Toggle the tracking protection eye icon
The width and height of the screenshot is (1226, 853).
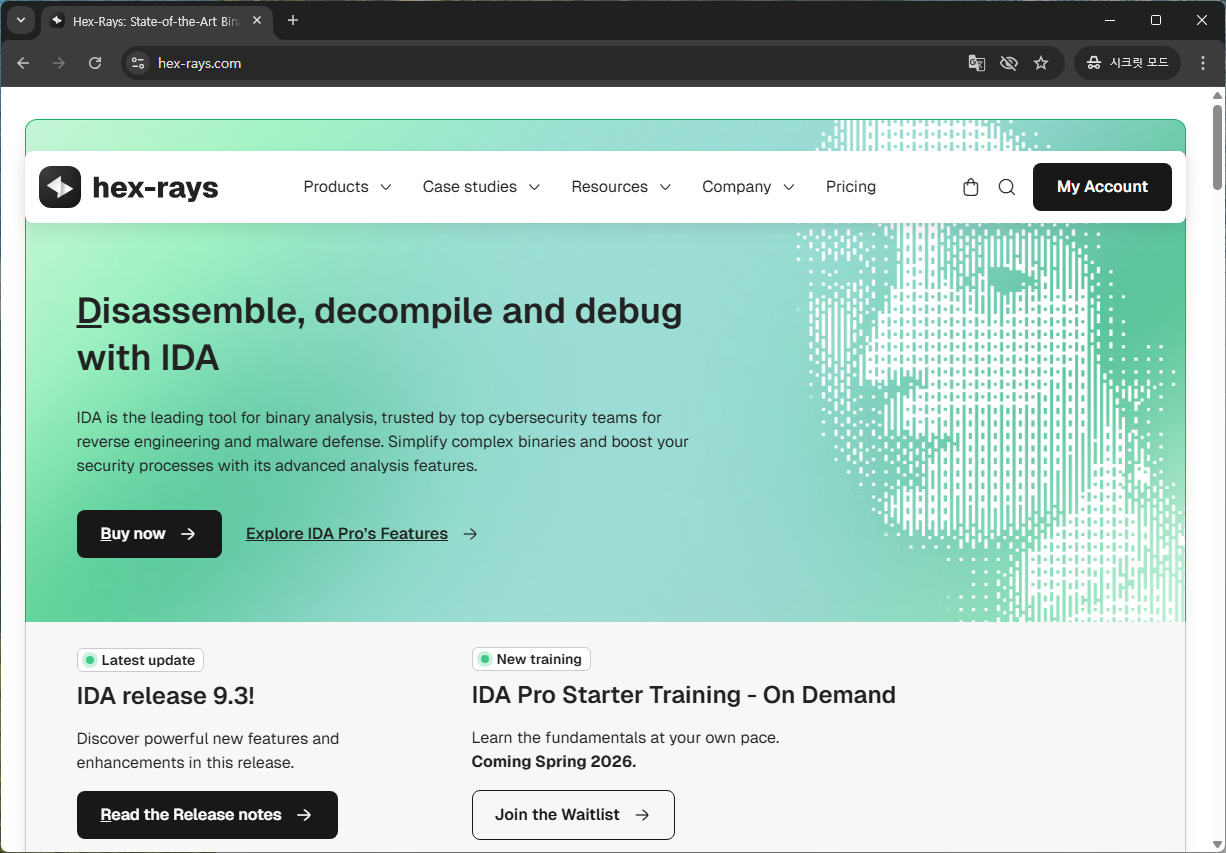tap(1009, 63)
